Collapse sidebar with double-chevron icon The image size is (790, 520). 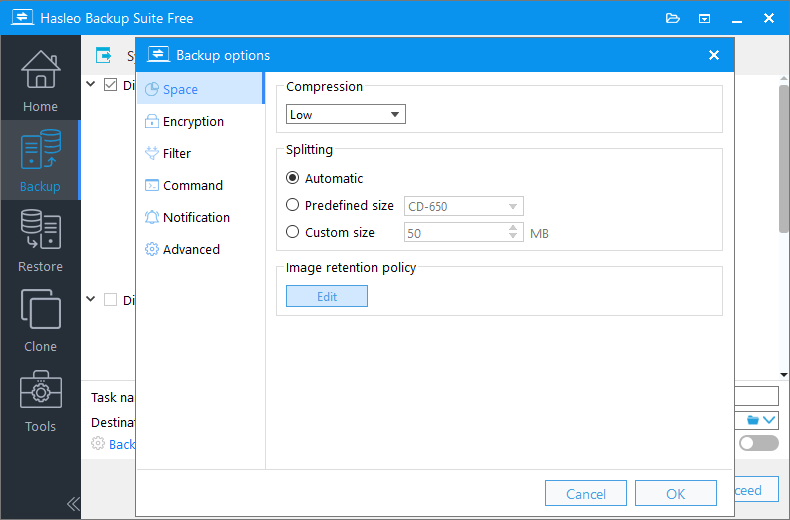click(72, 503)
